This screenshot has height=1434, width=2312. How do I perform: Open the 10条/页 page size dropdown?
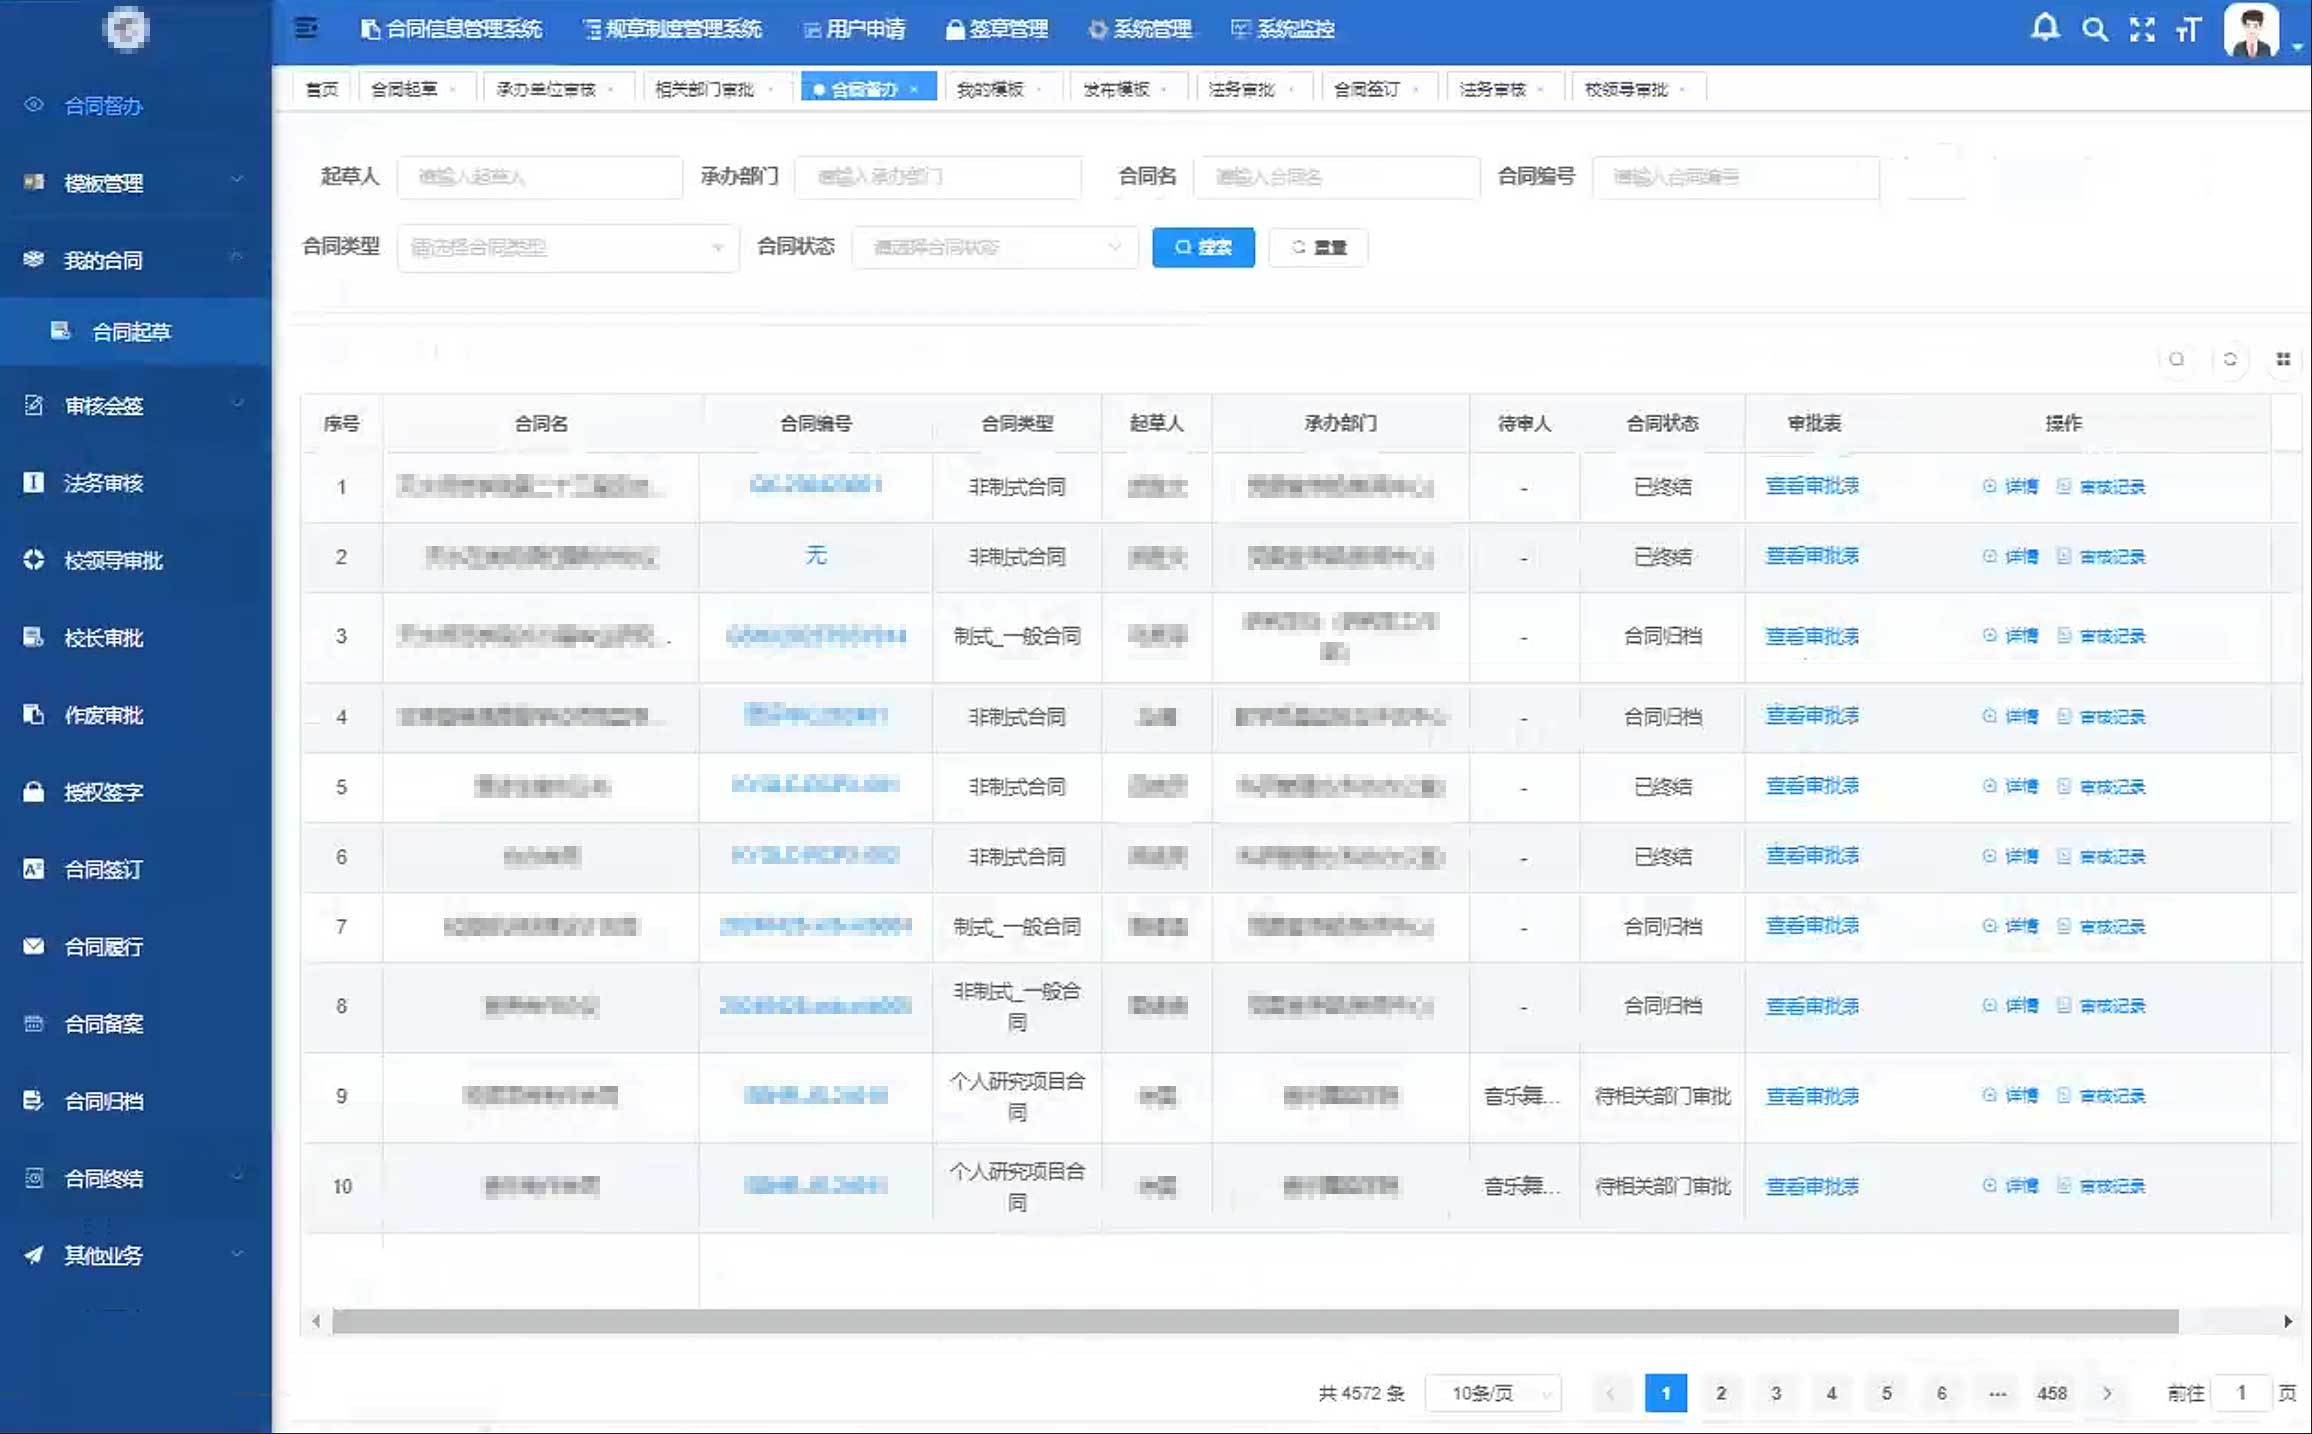[1493, 1393]
